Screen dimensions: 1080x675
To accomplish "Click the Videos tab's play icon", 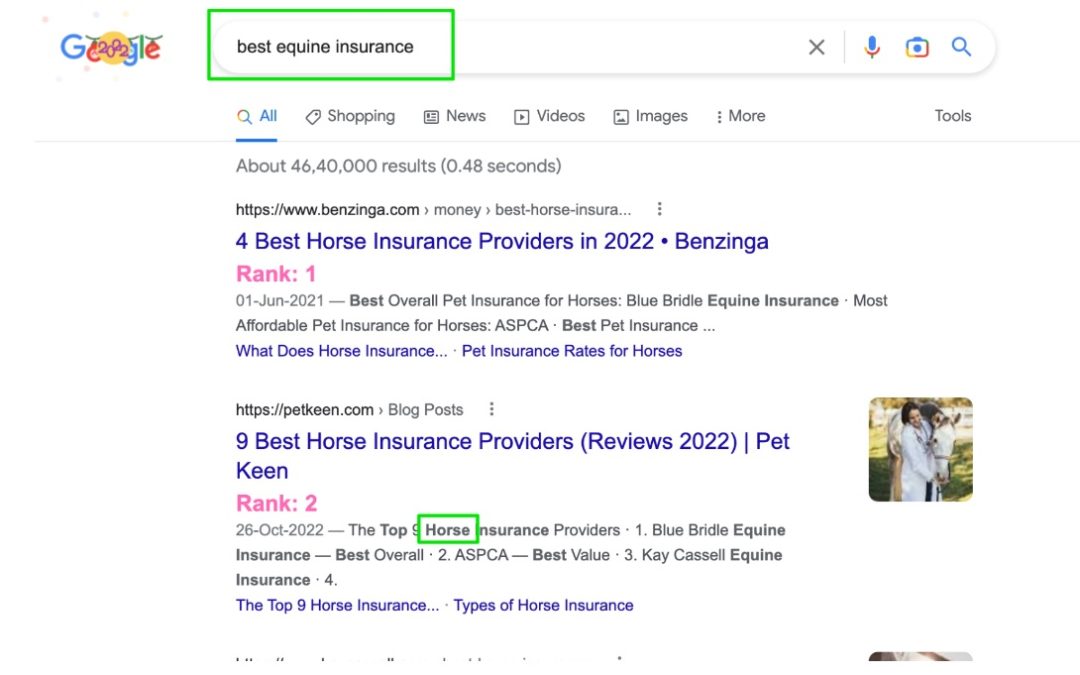I will [521, 116].
